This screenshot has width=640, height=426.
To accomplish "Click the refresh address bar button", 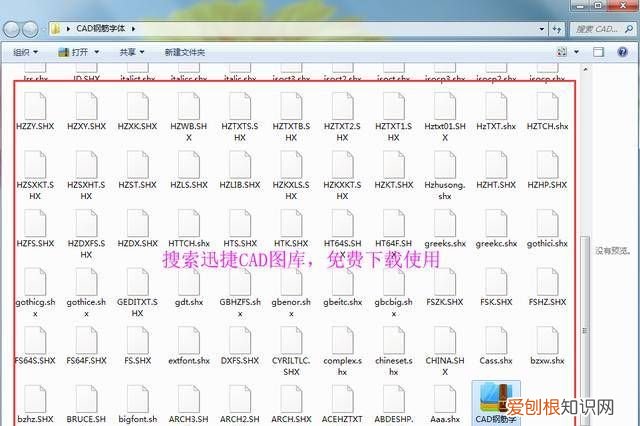I will 557,29.
